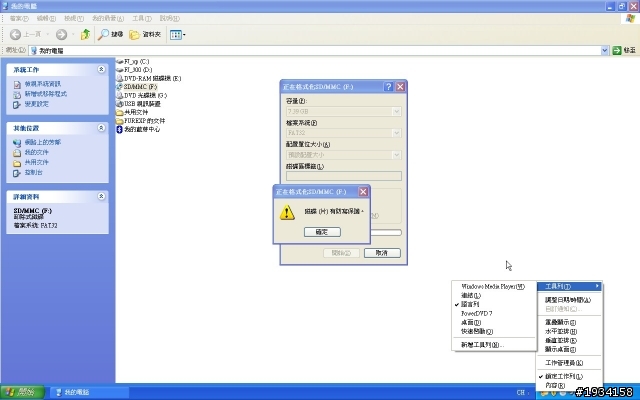This screenshot has height=400, width=640.
Task: Open 網路上的芳鄰 link
Action: tap(42, 142)
